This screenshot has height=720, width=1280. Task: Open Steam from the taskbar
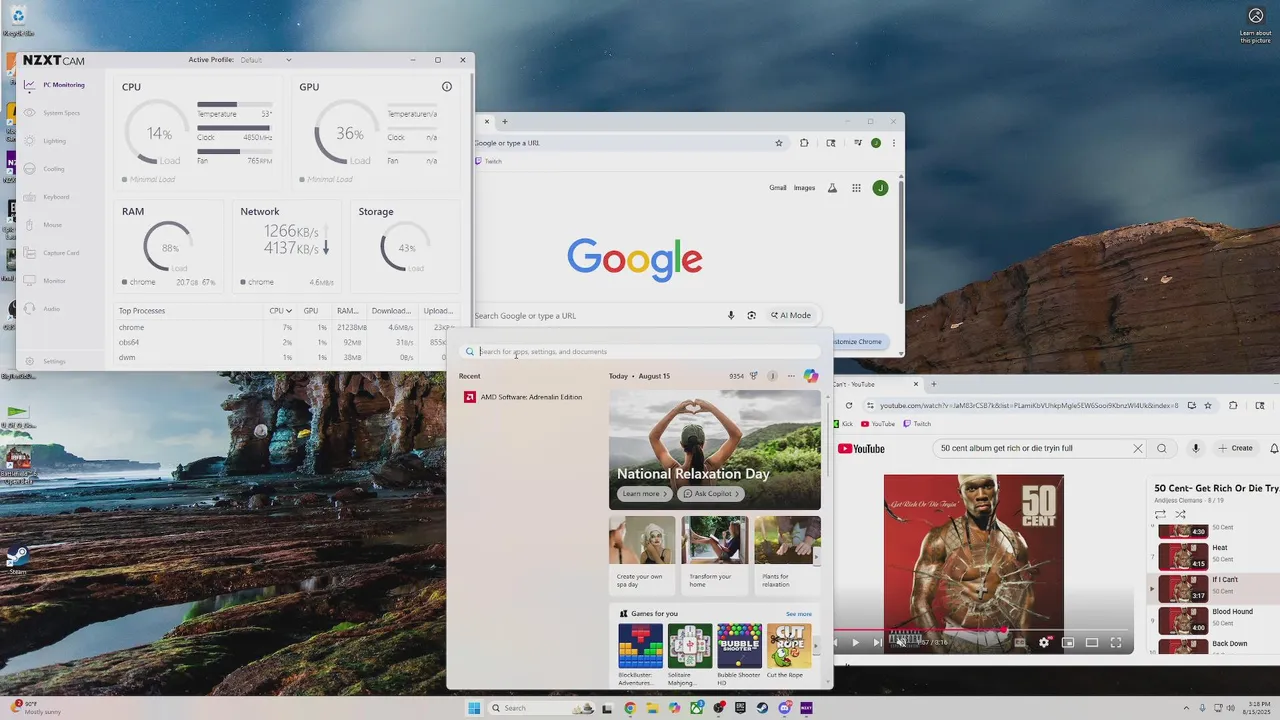[762, 708]
